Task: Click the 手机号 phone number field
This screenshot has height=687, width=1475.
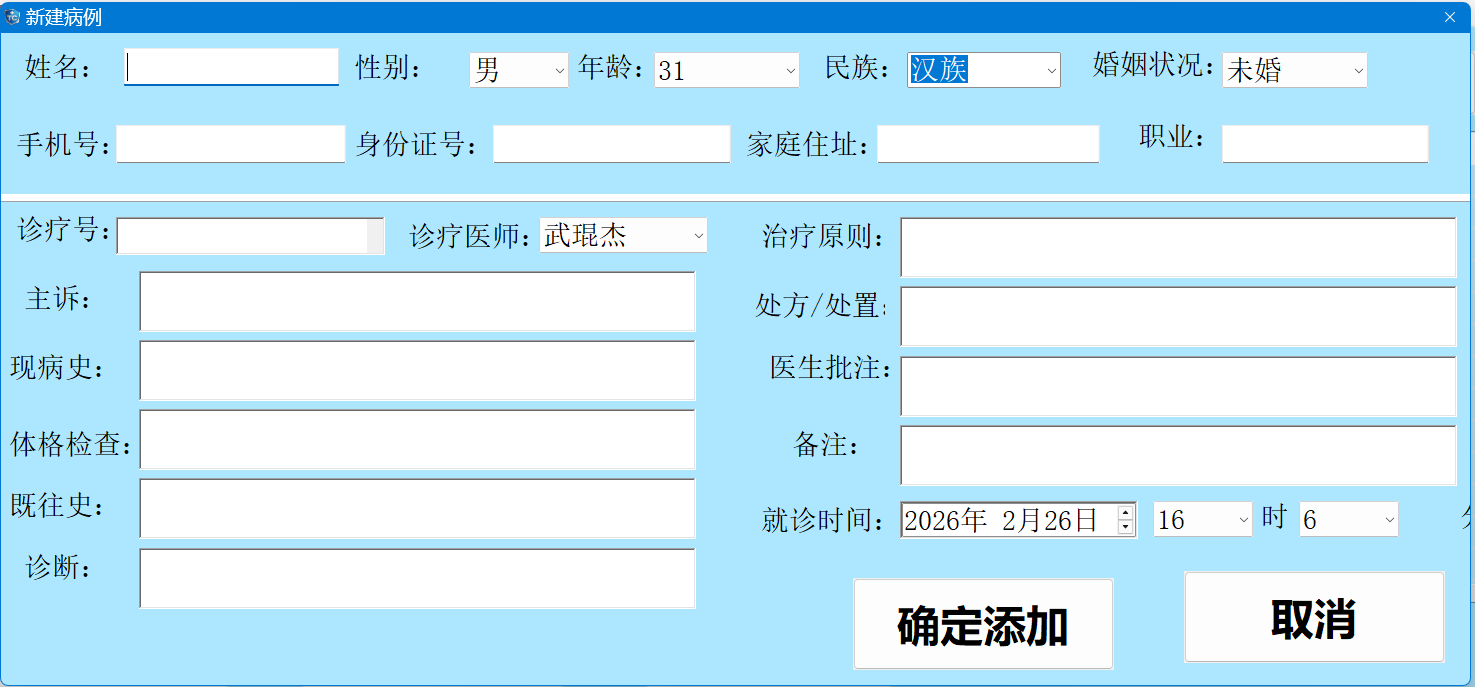Action: click(x=230, y=144)
